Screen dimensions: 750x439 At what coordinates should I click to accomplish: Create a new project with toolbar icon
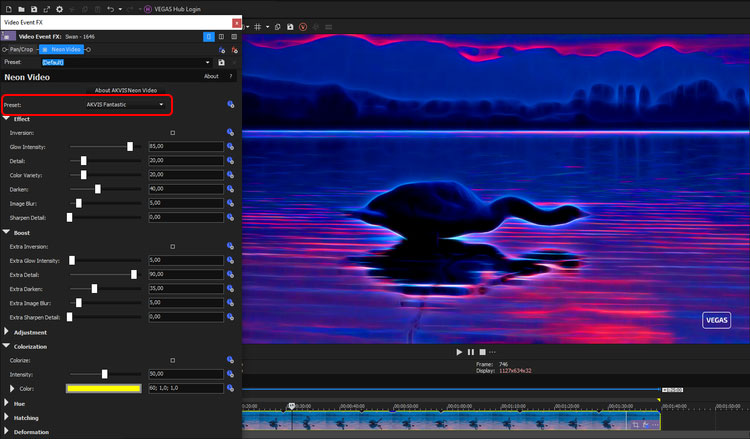[9, 9]
